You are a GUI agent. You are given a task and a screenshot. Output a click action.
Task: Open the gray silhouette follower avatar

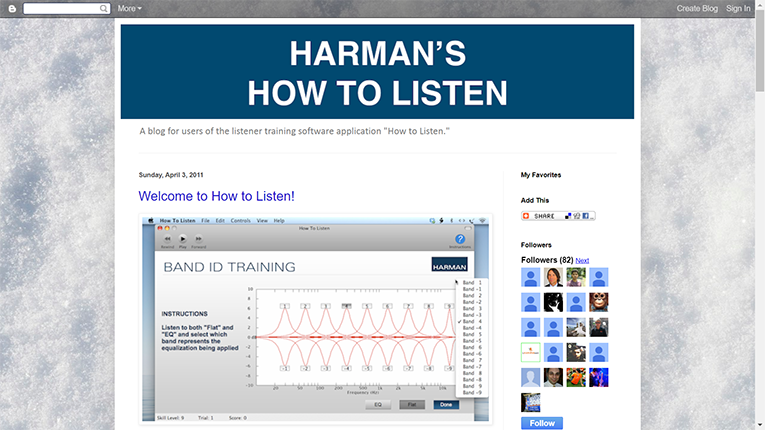(x=530, y=377)
